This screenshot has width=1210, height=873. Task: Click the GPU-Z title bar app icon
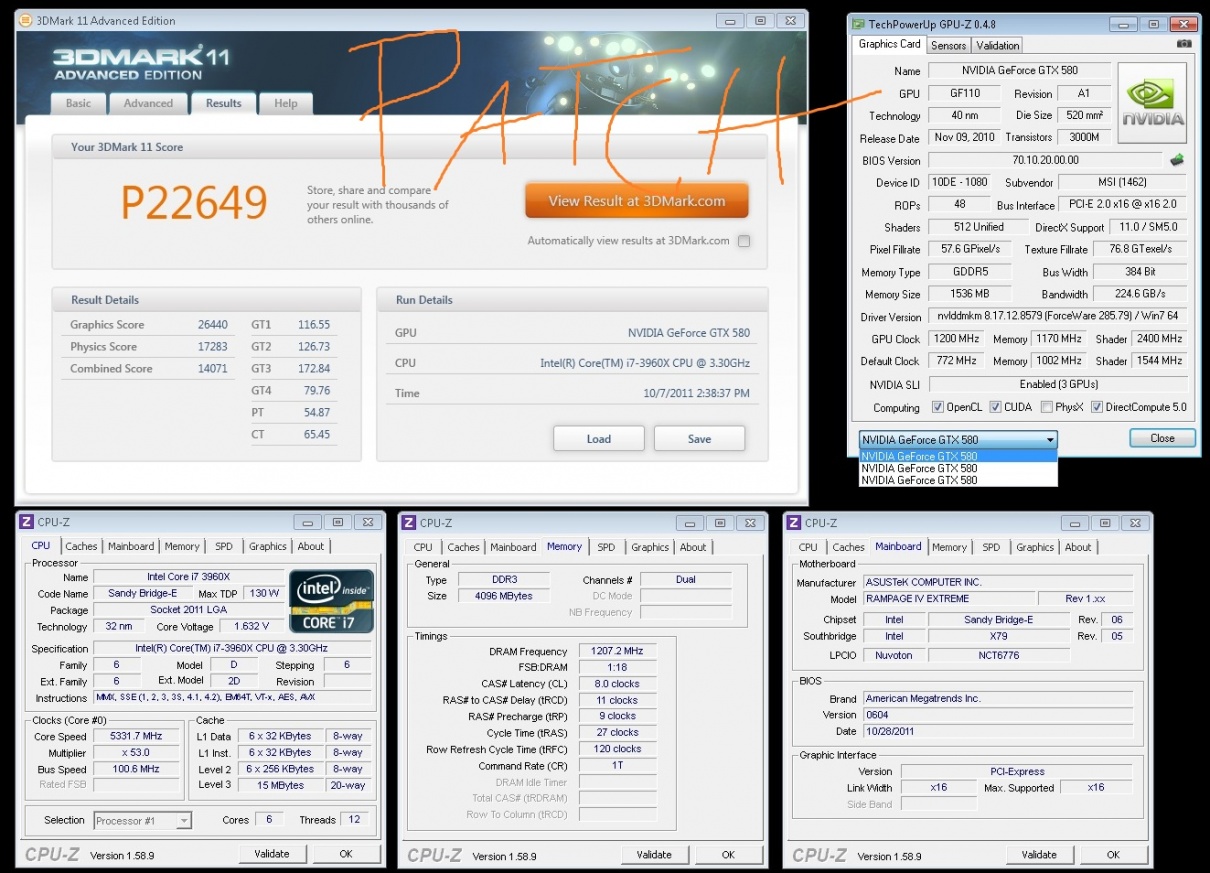858,24
